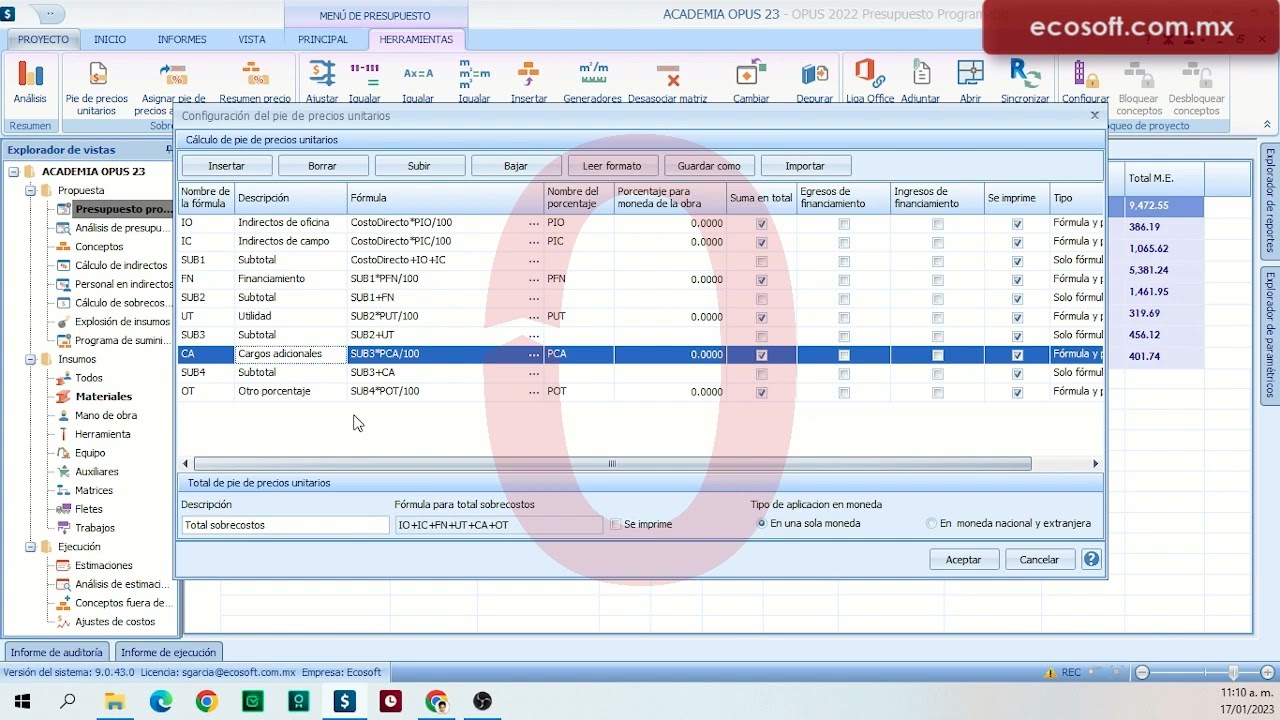Screen dimensions: 1280x720
Task: Adjust the zoom slider handle
Action: (x=1234, y=673)
